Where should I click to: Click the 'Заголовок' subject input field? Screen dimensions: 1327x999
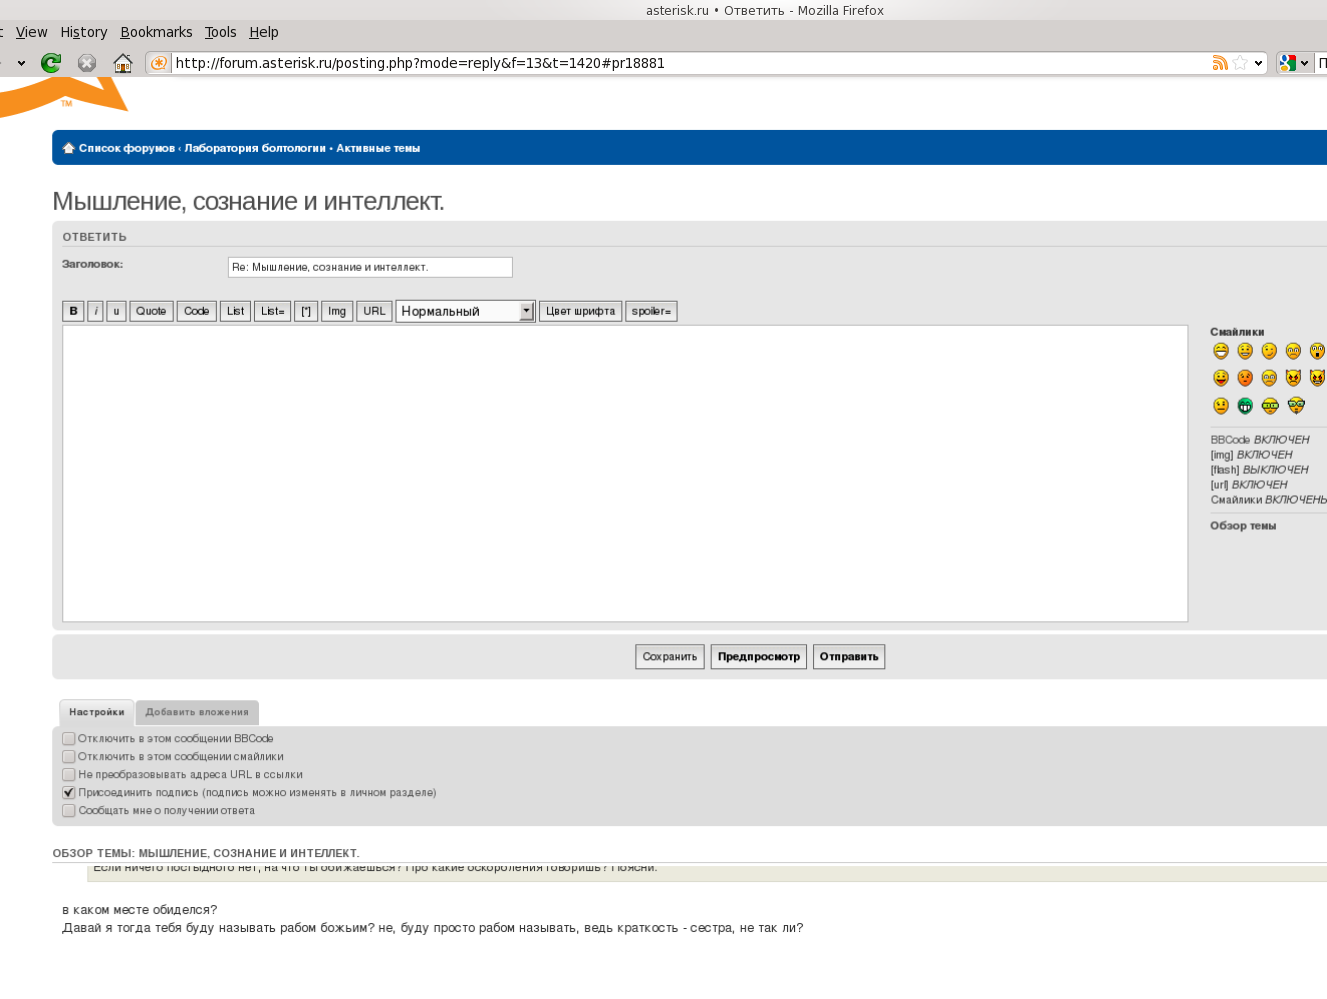coord(370,267)
